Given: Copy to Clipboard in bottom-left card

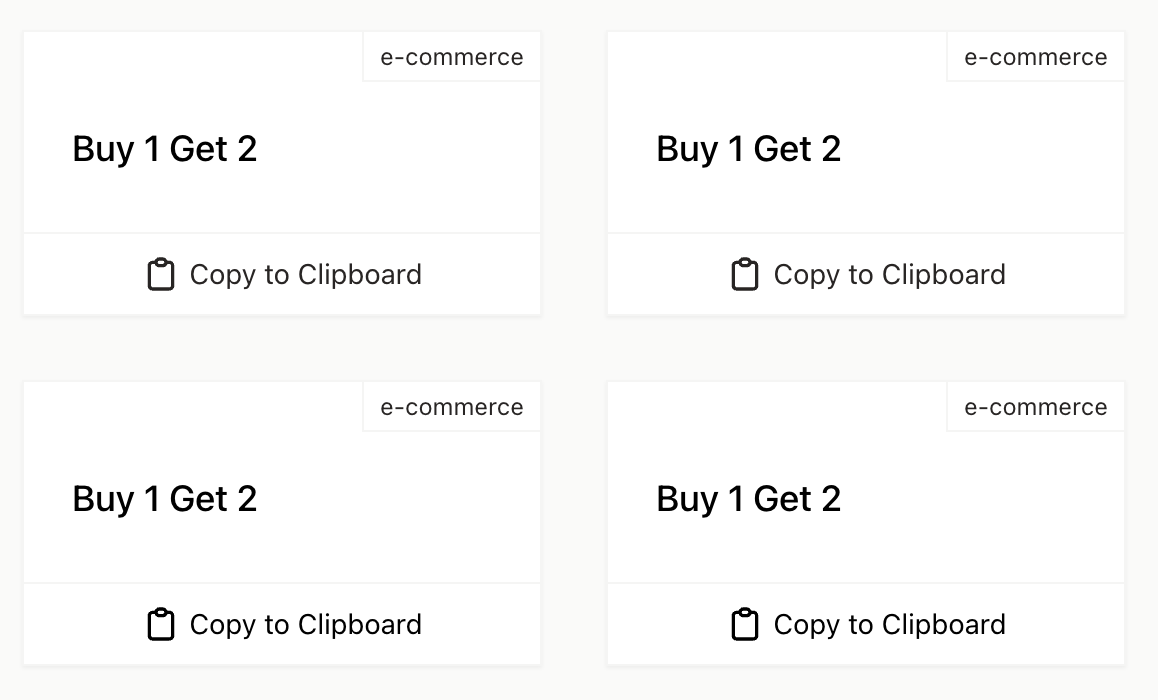Looking at the screenshot, I should (x=282, y=625).
